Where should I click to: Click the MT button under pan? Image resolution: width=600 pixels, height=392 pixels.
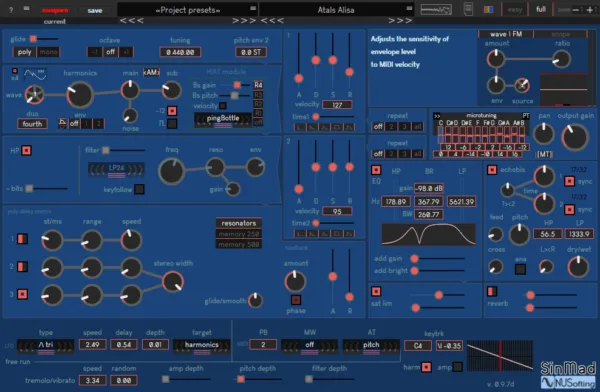coord(544,154)
